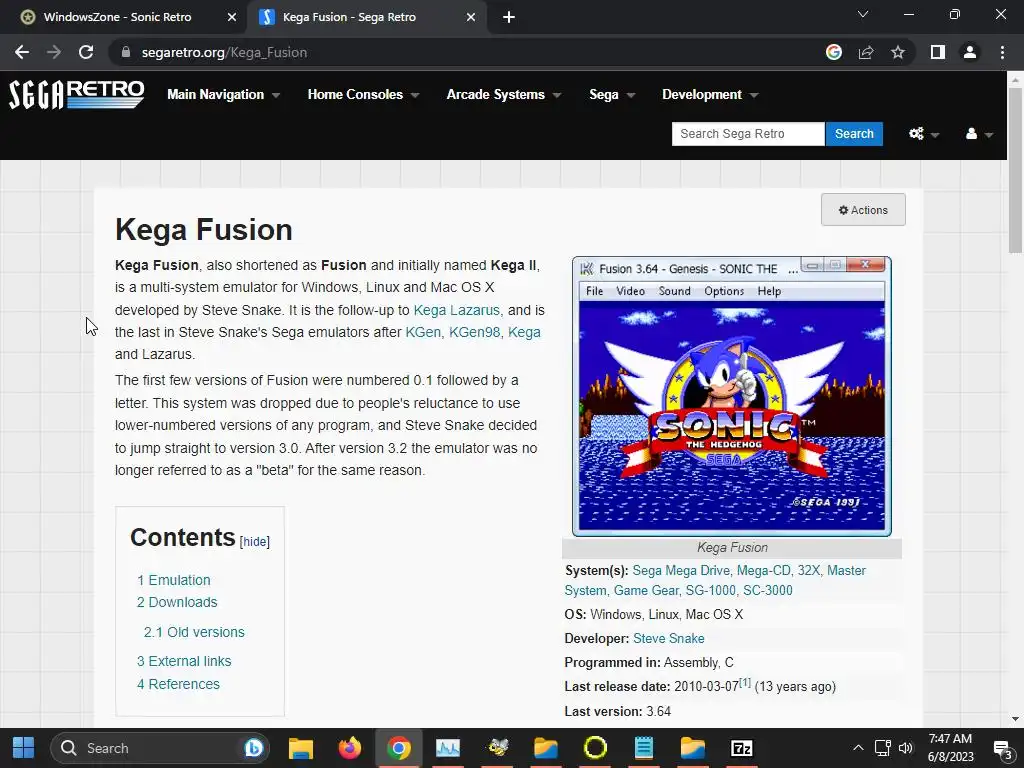Jump to 2 Downloads section
Viewport: 1024px width, 768px height.
[177, 602]
